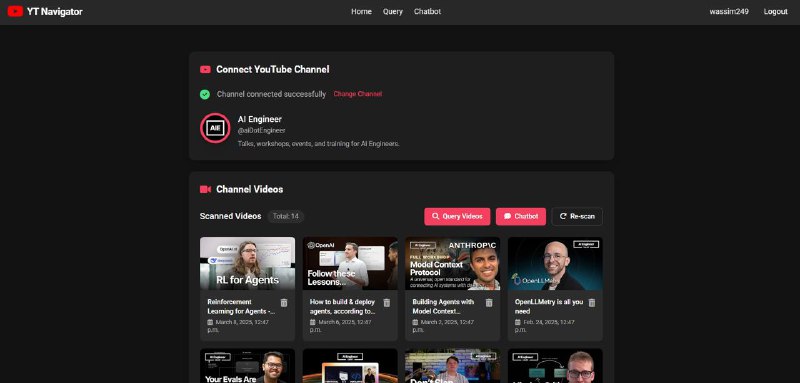This screenshot has height=383, width=800.
Task: Open the wassim249 profile link
Action: pos(729,12)
